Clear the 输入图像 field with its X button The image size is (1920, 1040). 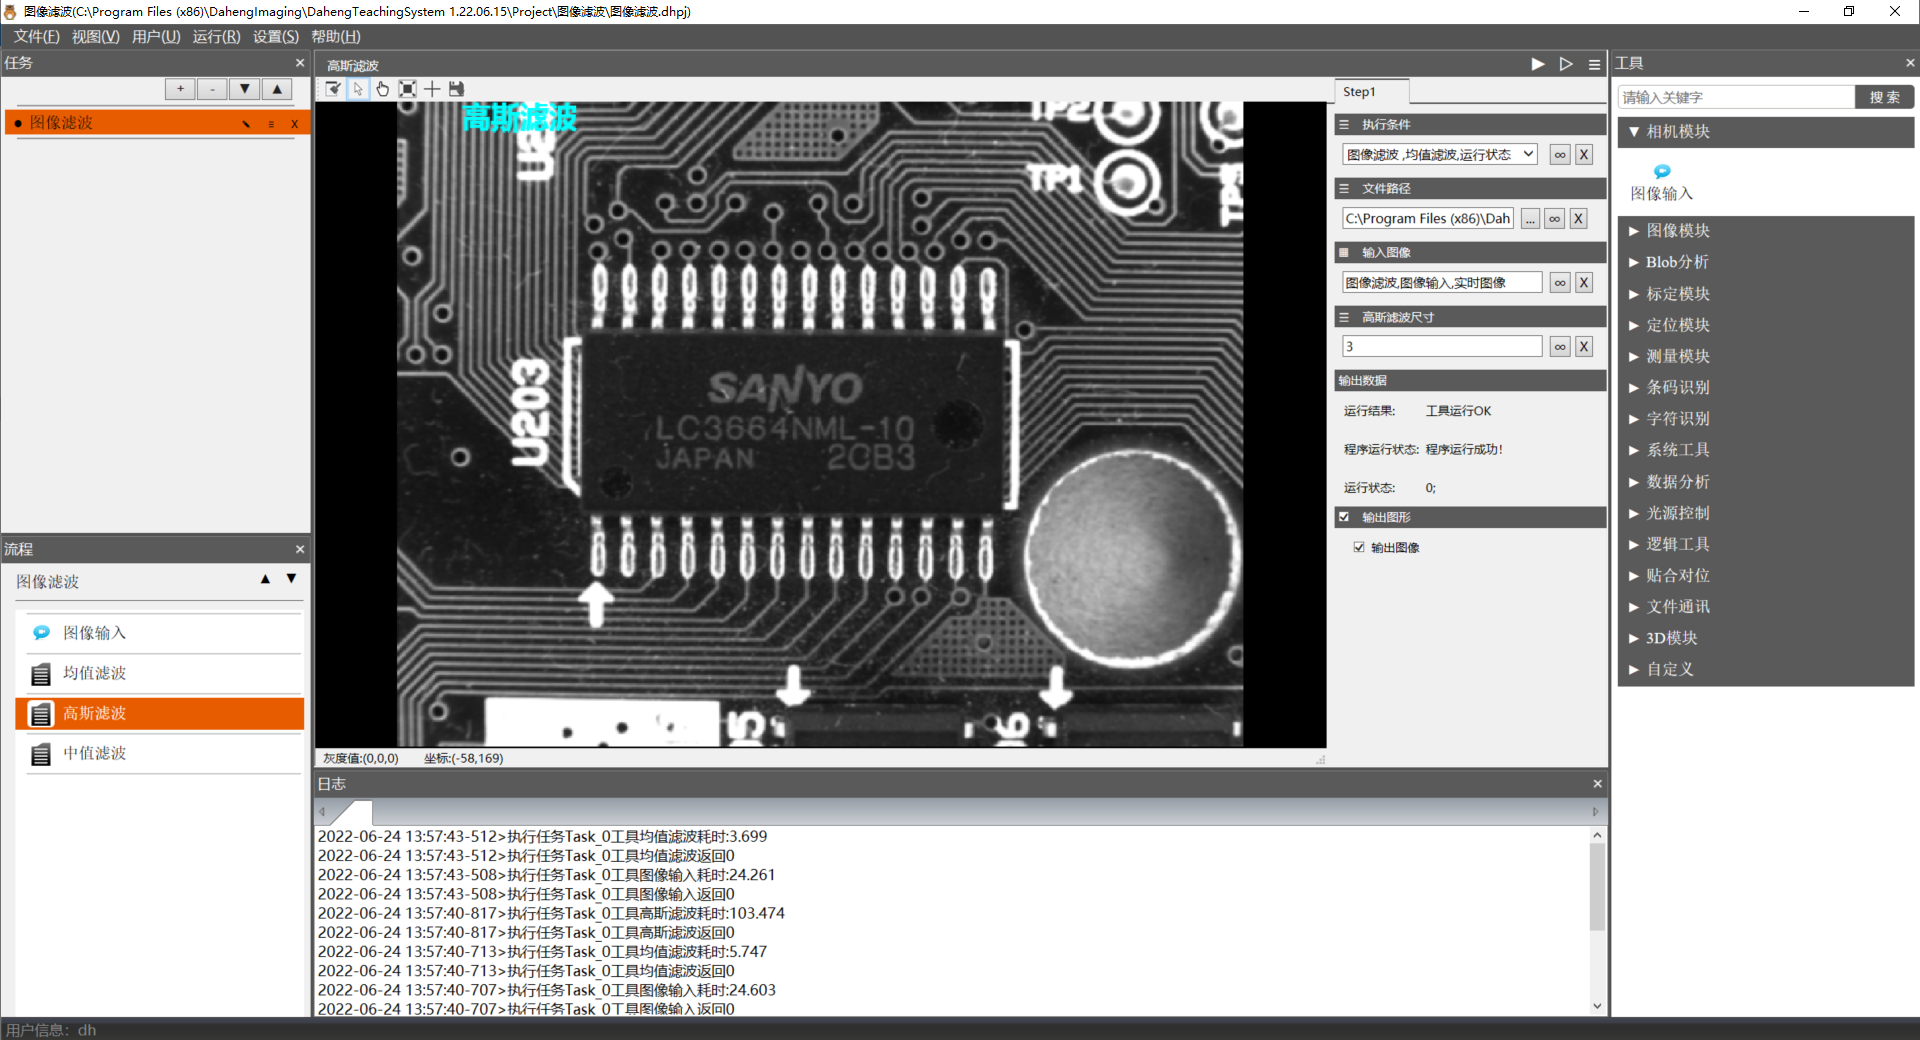point(1584,283)
